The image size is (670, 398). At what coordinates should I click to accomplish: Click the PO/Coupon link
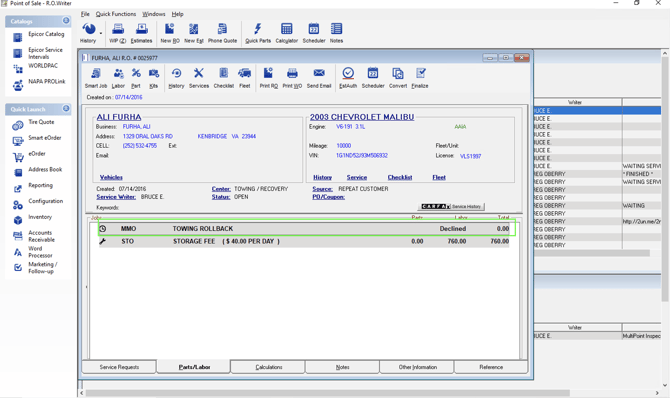[328, 197]
